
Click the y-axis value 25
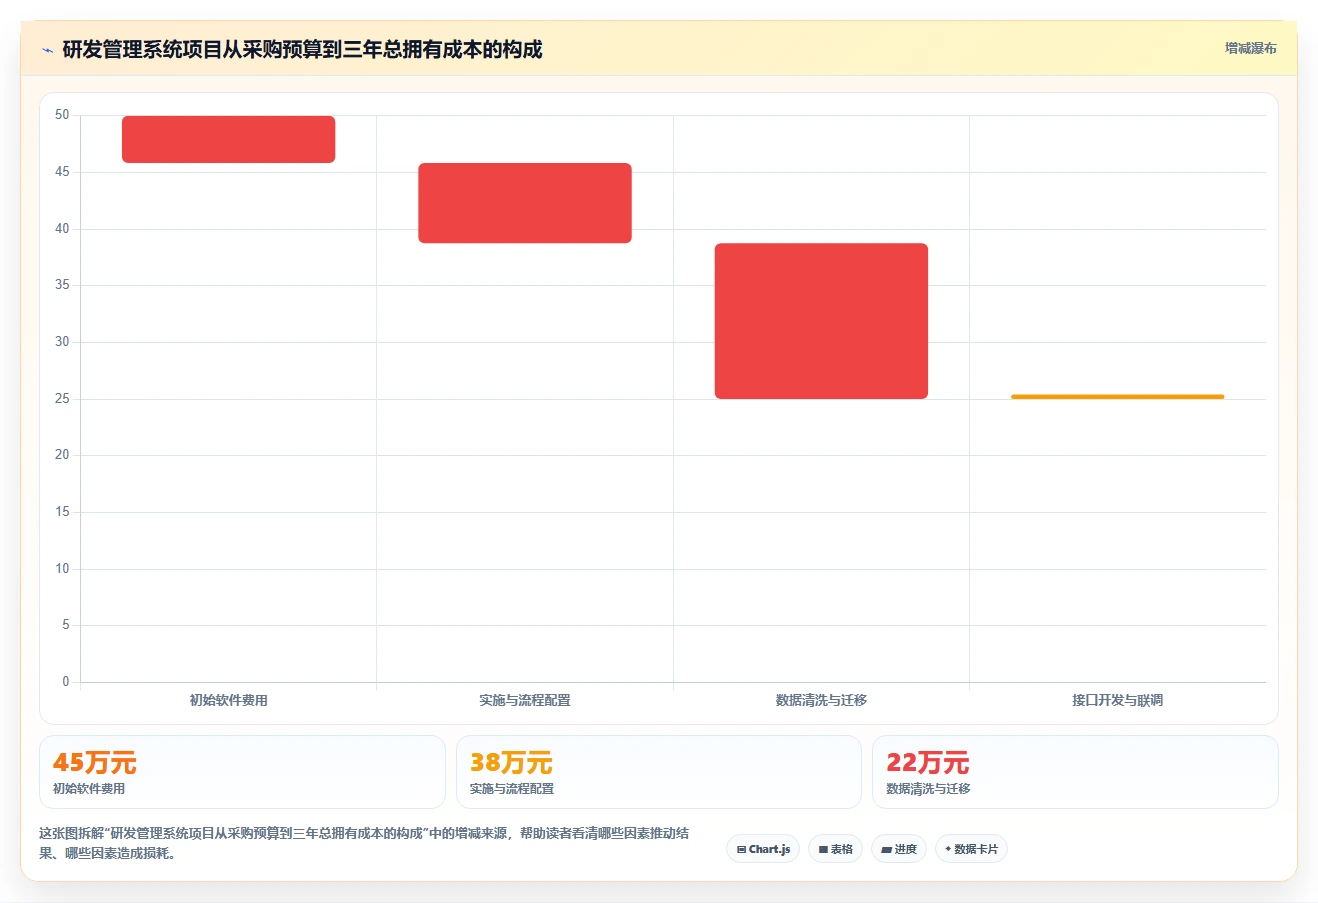click(62, 399)
